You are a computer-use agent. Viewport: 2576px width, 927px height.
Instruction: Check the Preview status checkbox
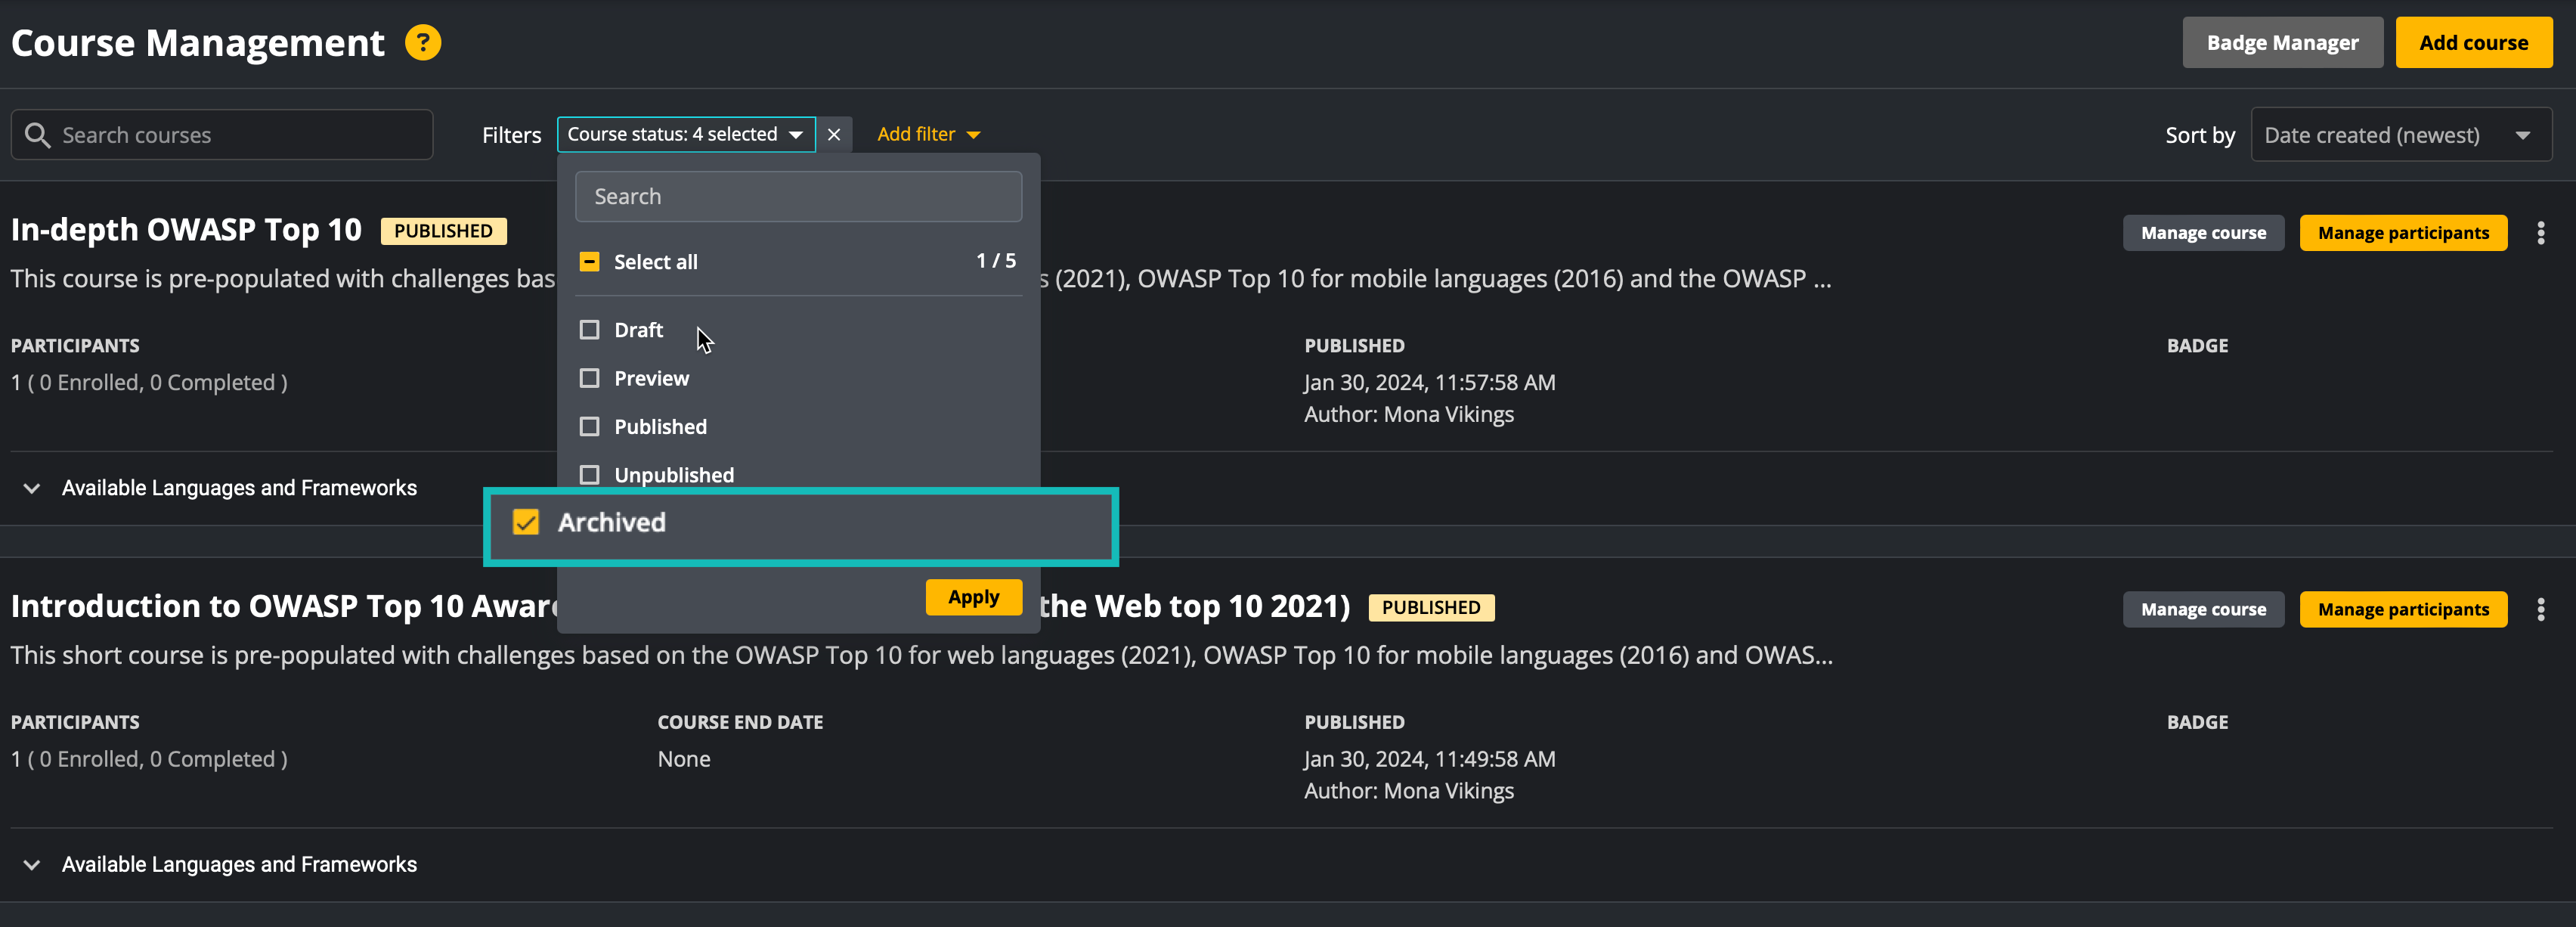click(590, 378)
